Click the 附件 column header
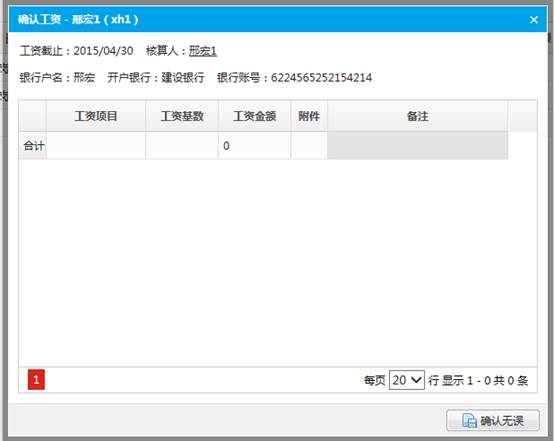 point(309,116)
